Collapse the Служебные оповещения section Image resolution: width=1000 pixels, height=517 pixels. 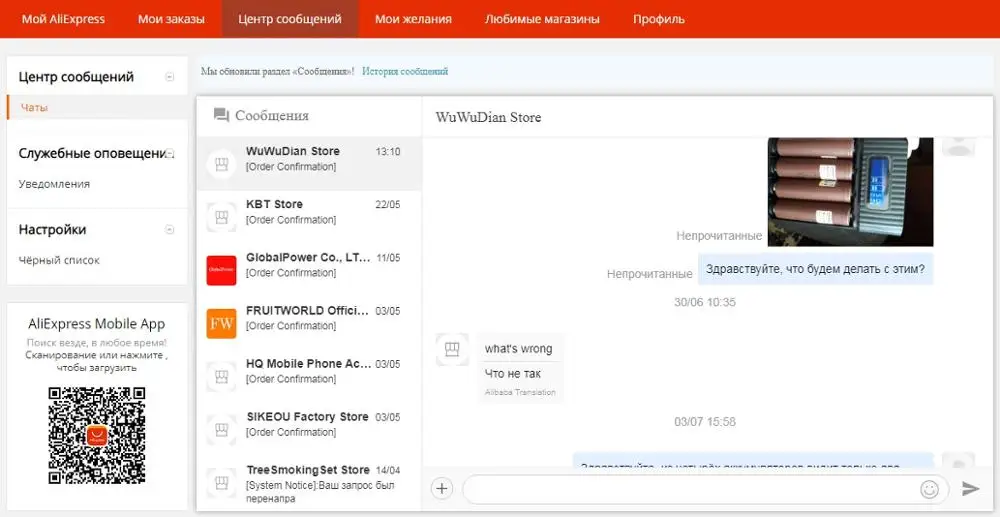170,153
